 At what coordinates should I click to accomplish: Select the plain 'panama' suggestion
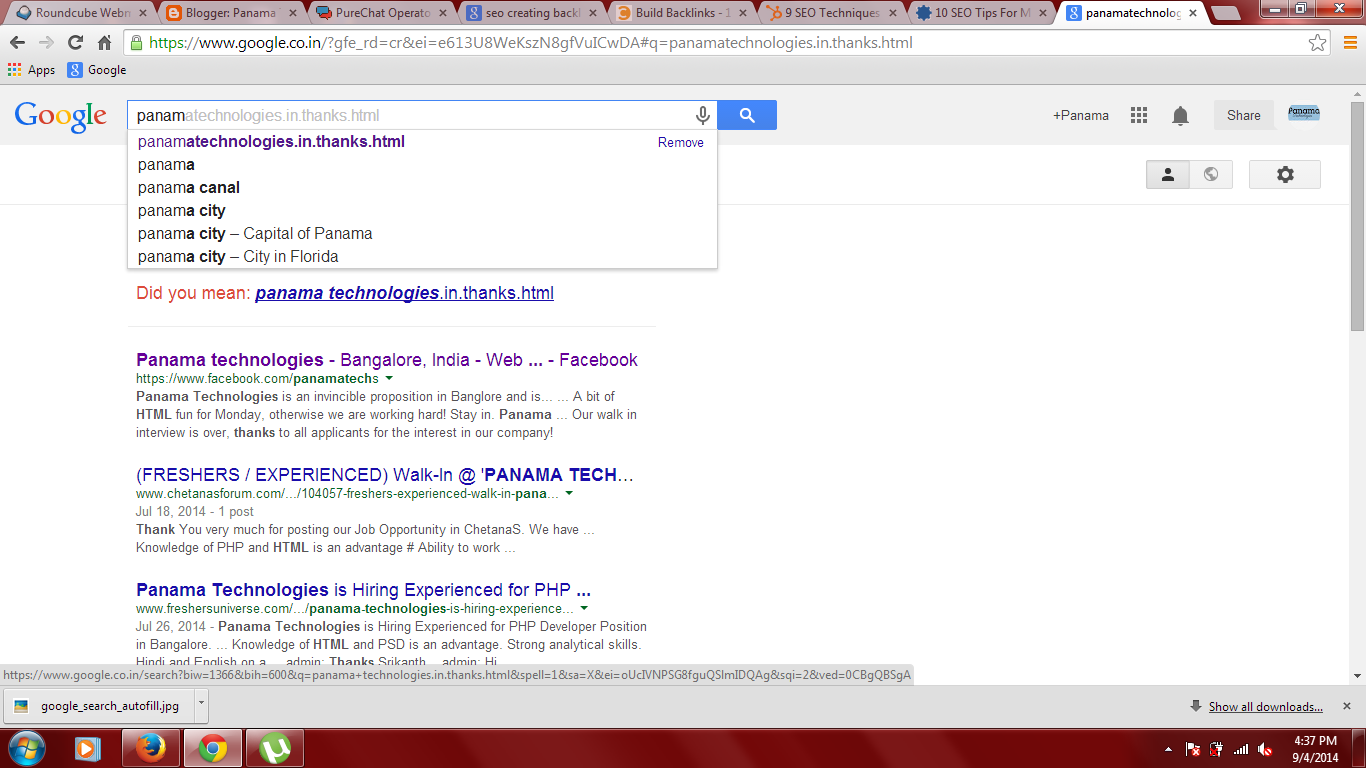pyautogui.click(x=422, y=165)
